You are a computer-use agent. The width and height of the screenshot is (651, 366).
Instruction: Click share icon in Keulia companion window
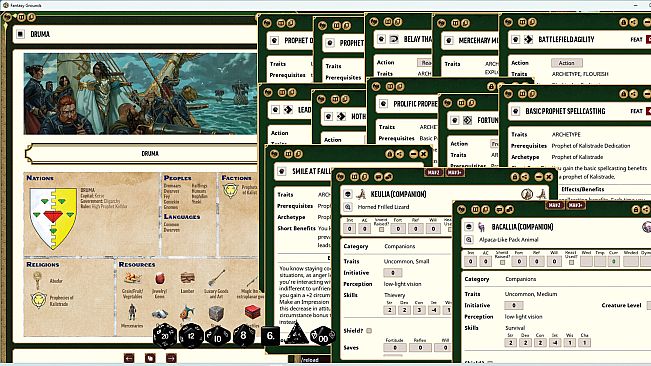click(525, 177)
